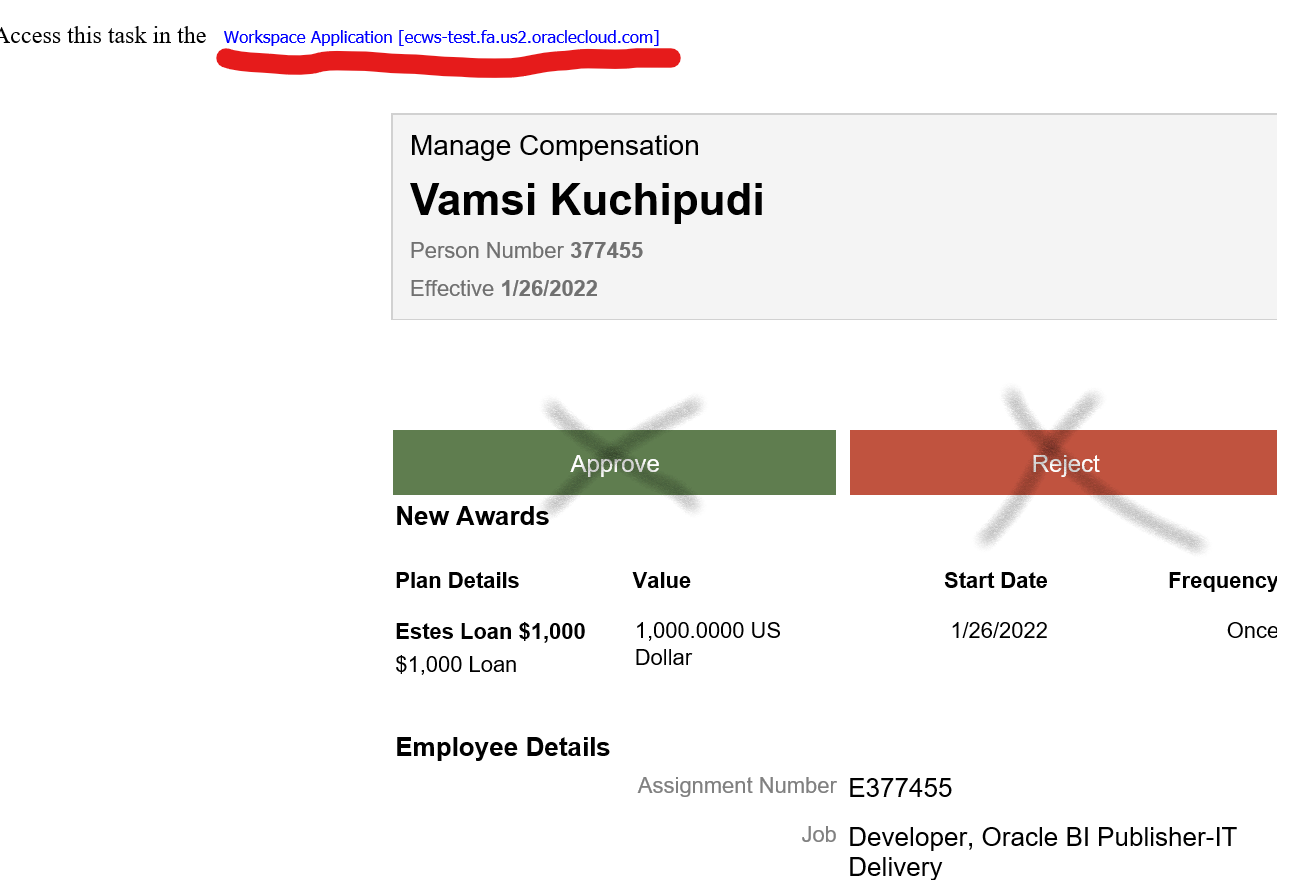Click the Effective date 1/26/2022
The image size is (1300, 883).
[503, 288]
